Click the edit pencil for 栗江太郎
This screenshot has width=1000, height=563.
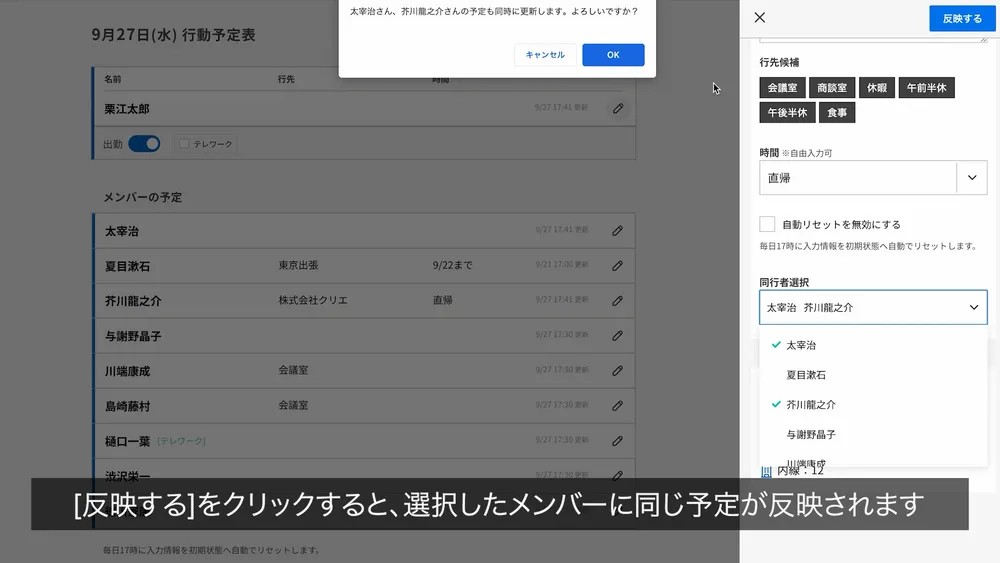pos(618,108)
